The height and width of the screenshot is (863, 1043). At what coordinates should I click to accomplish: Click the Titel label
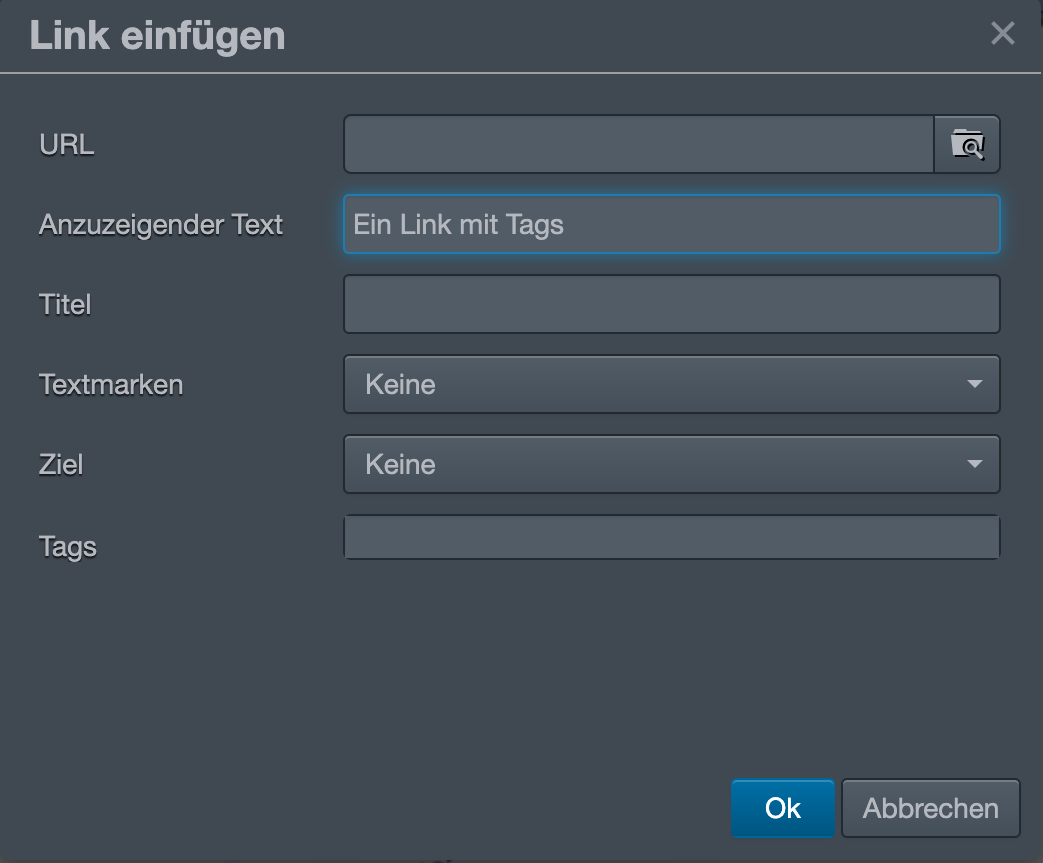click(65, 304)
